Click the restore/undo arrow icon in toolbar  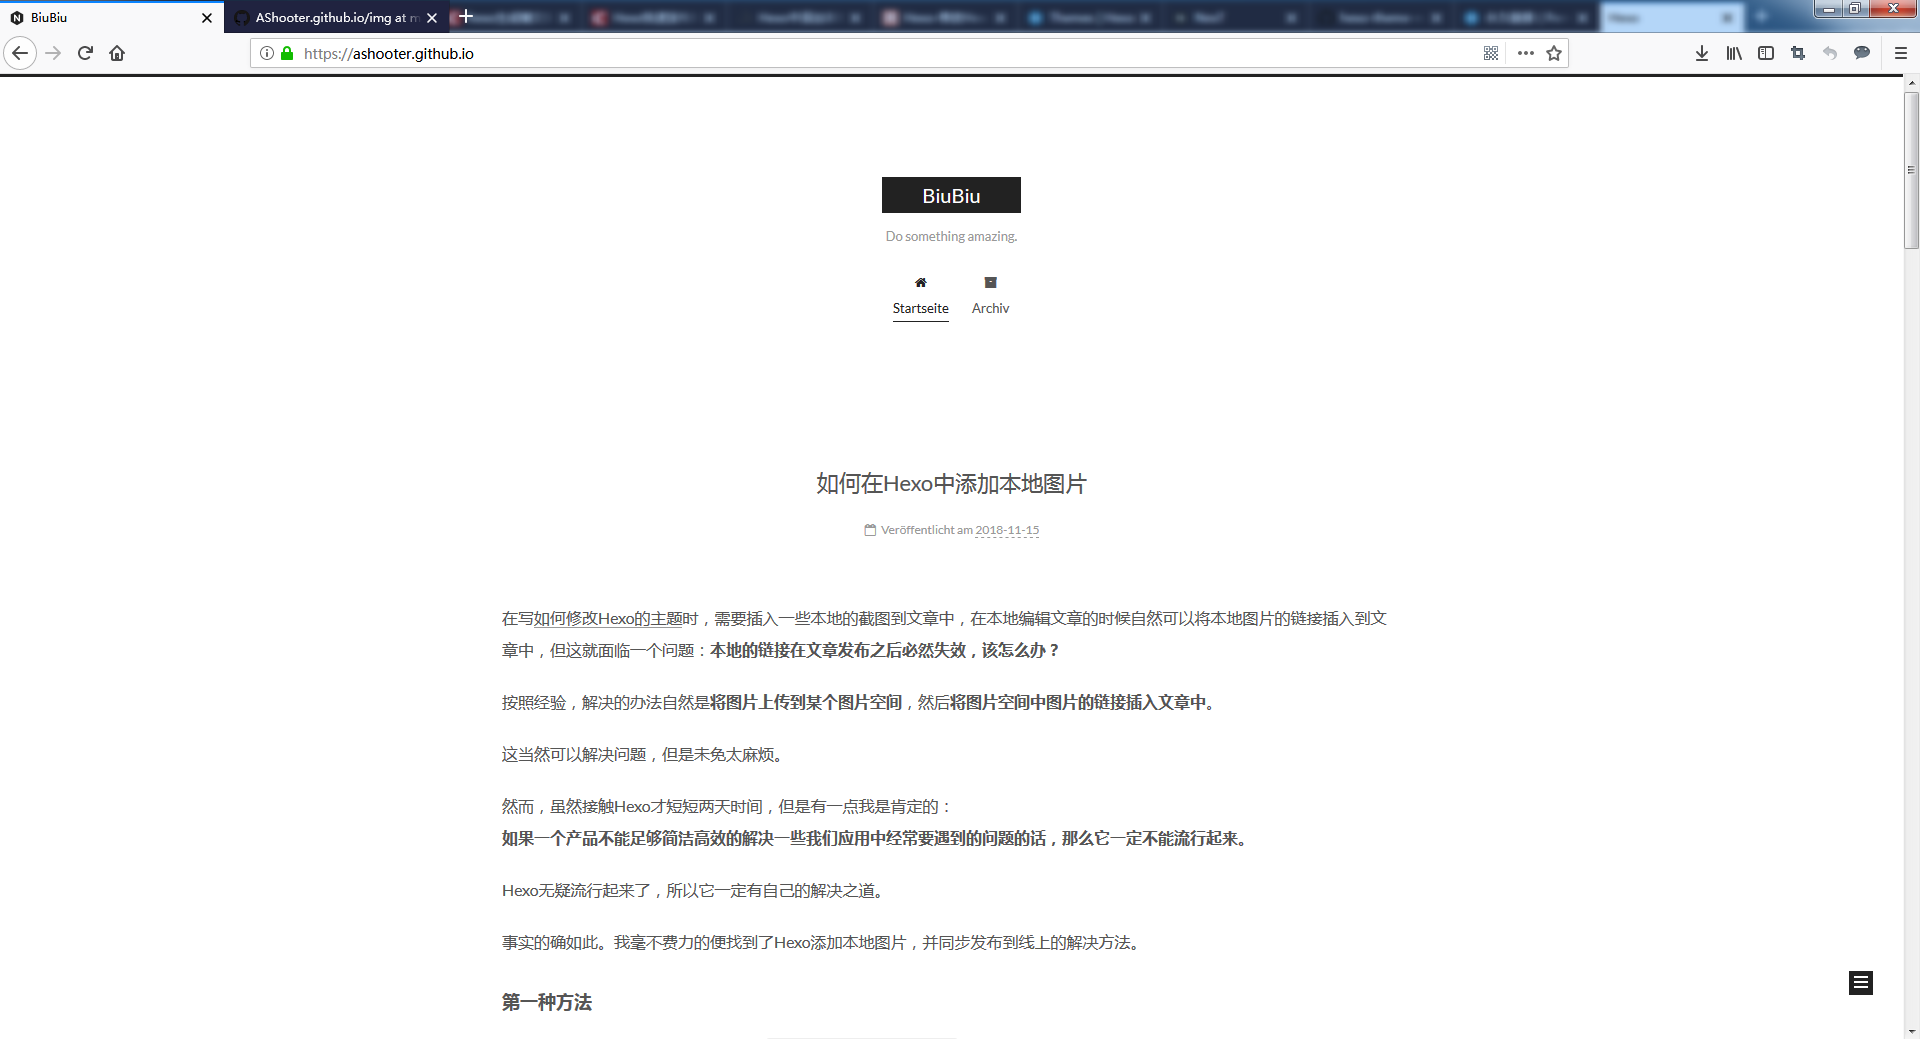tap(1830, 53)
